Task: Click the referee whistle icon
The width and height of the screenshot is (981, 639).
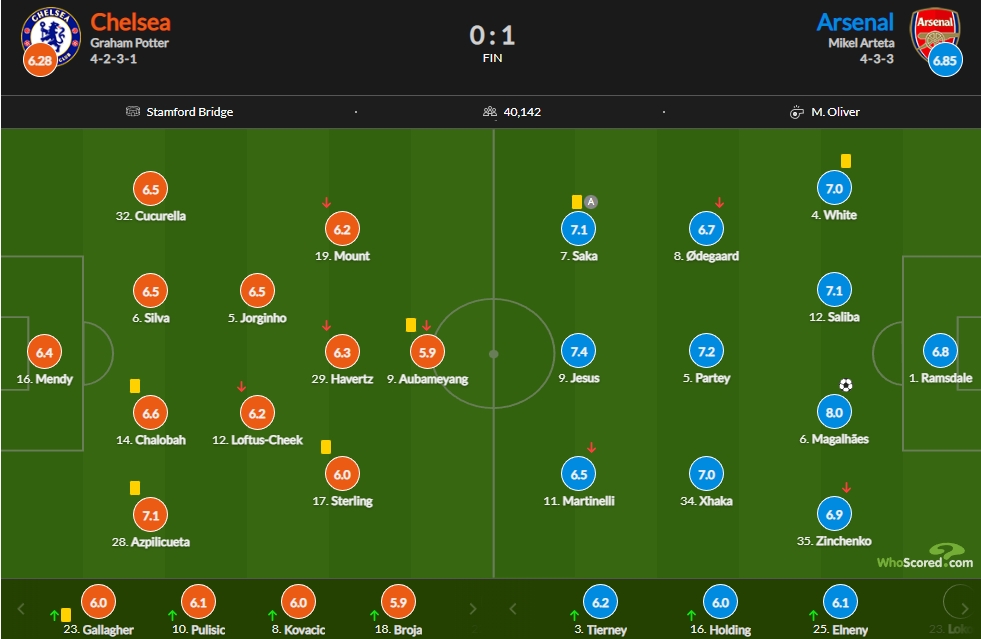Action: pos(796,112)
